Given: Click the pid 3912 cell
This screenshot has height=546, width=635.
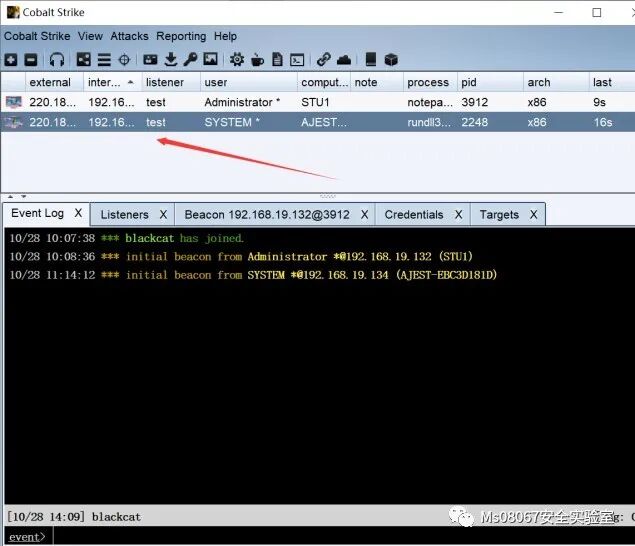Looking at the screenshot, I should (x=490, y=102).
